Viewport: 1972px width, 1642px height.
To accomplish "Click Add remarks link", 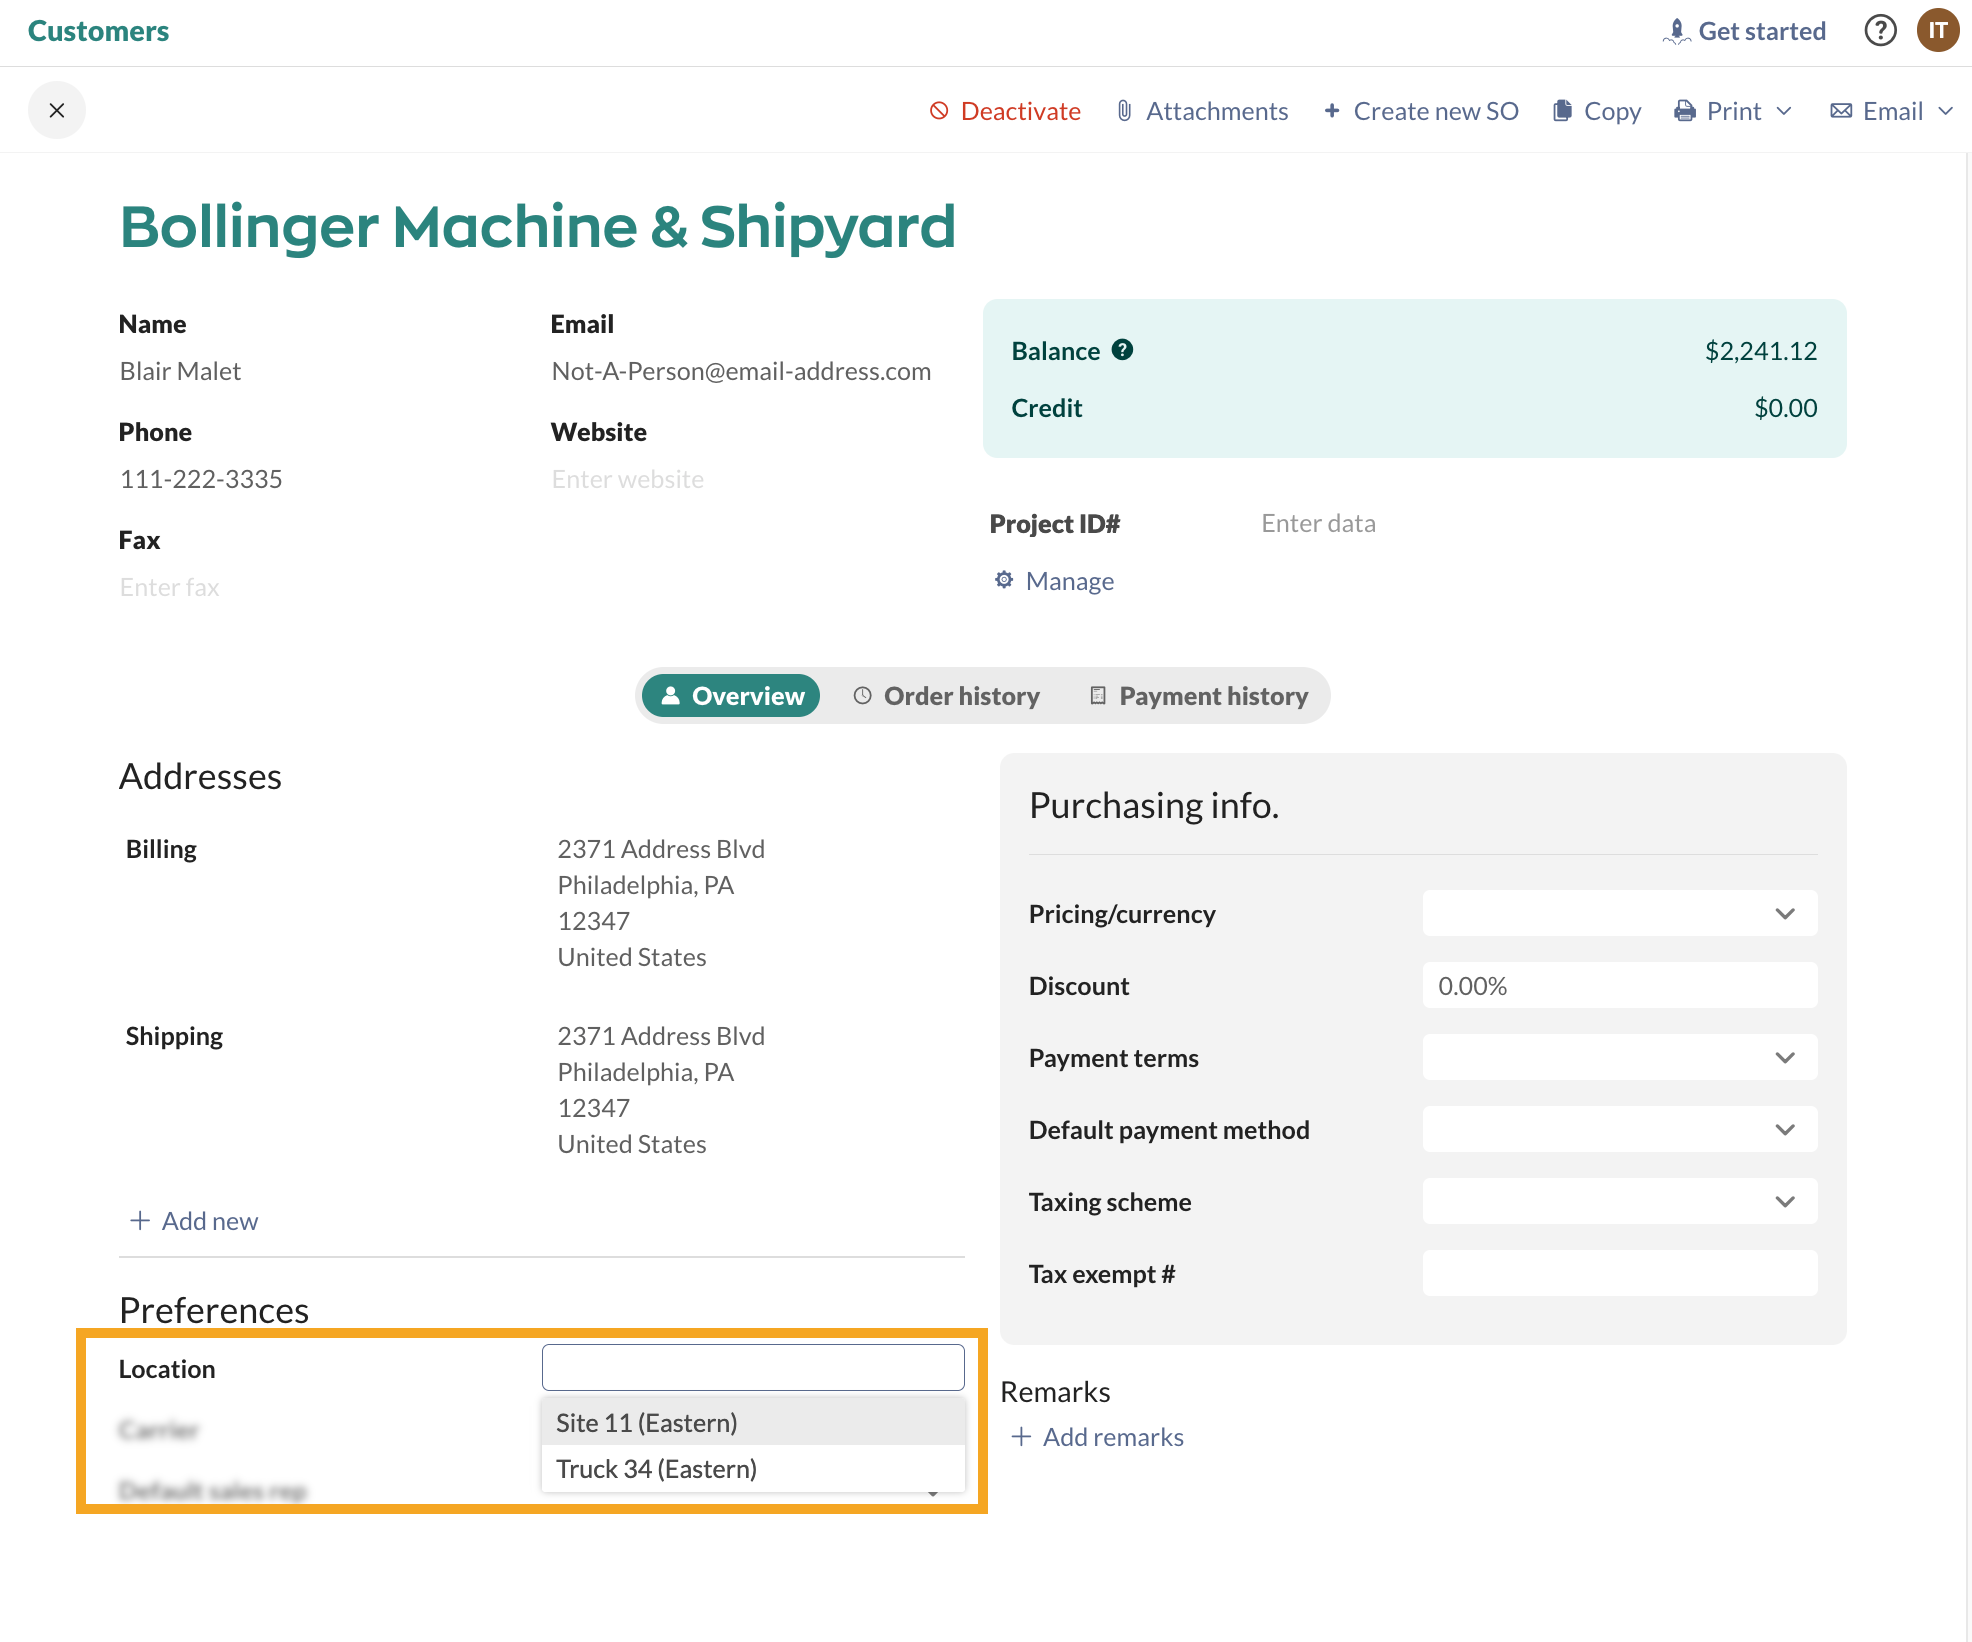I will [1097, 1437].
